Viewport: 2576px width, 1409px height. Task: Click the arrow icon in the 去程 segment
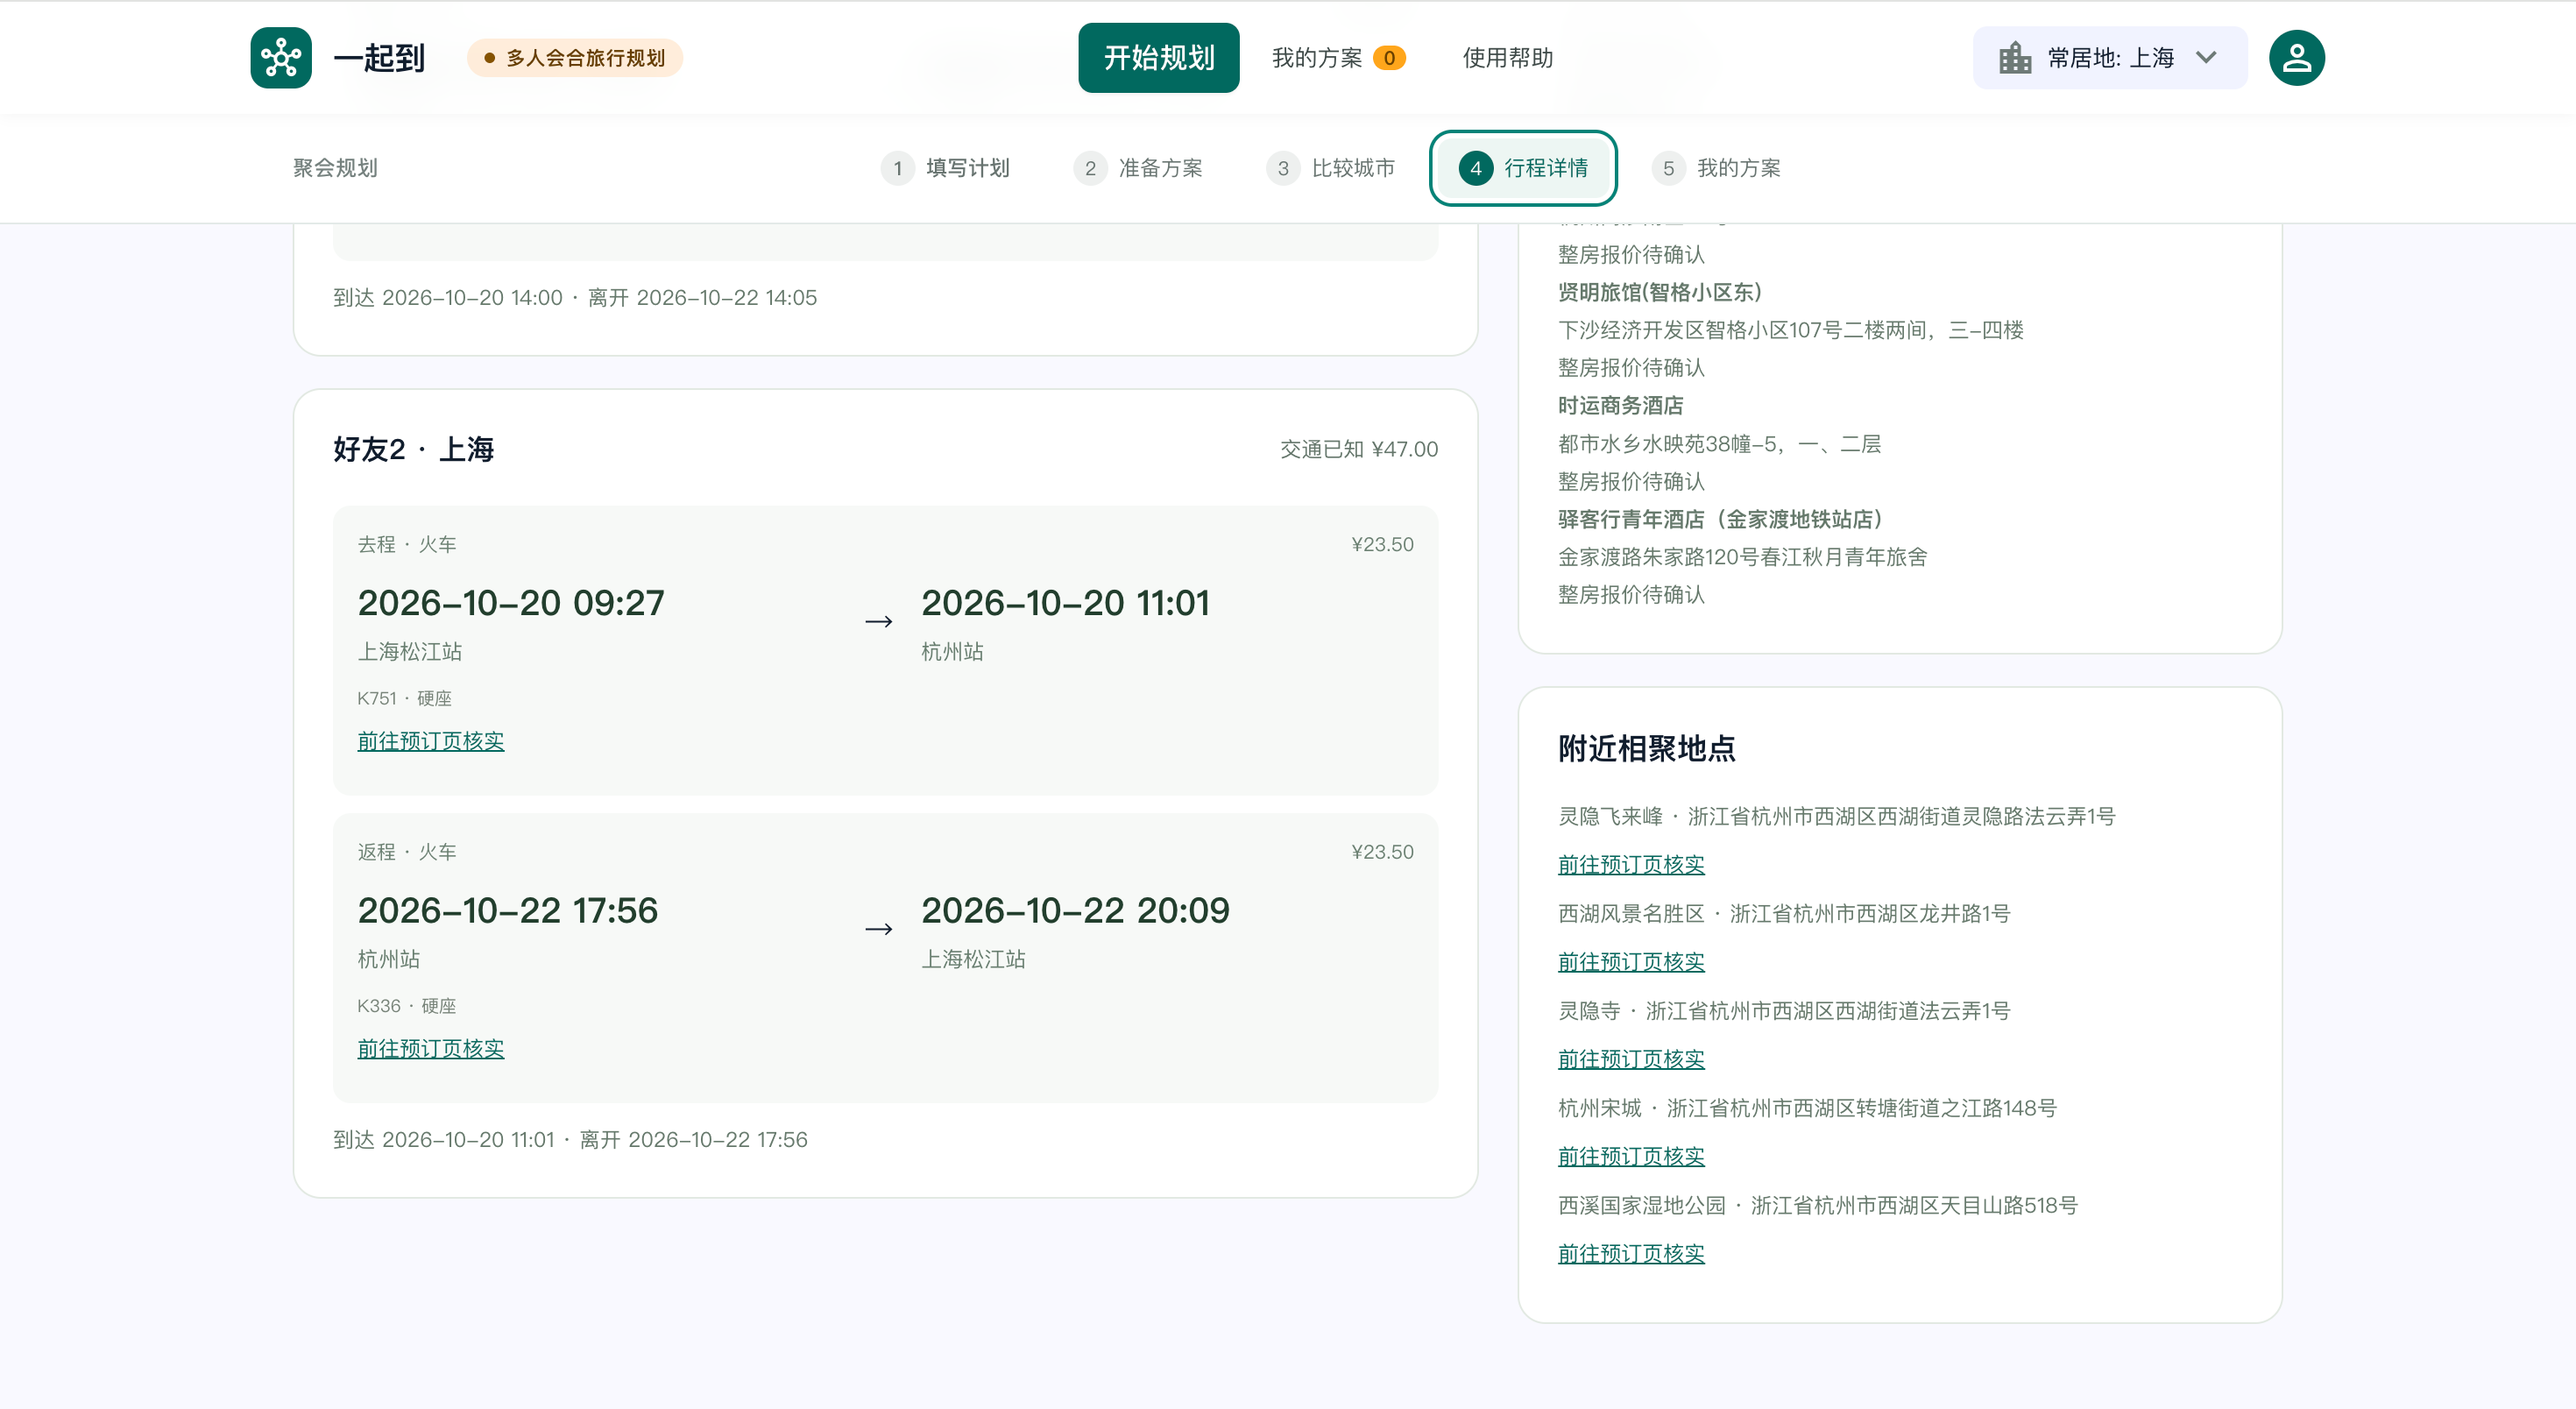(878, 622)
